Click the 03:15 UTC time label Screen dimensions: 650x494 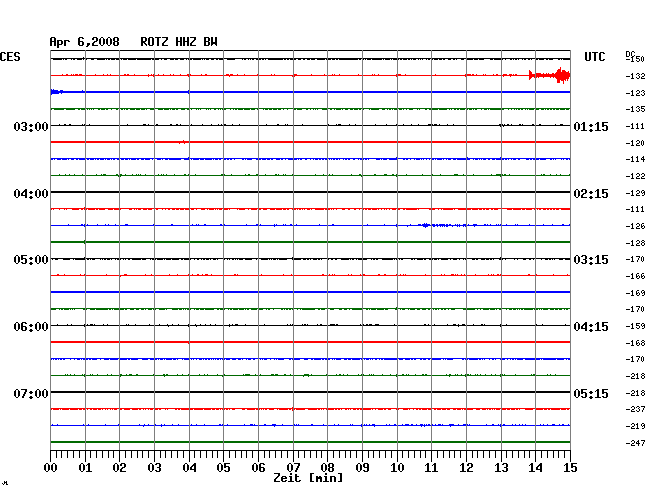tap(591, 260)
